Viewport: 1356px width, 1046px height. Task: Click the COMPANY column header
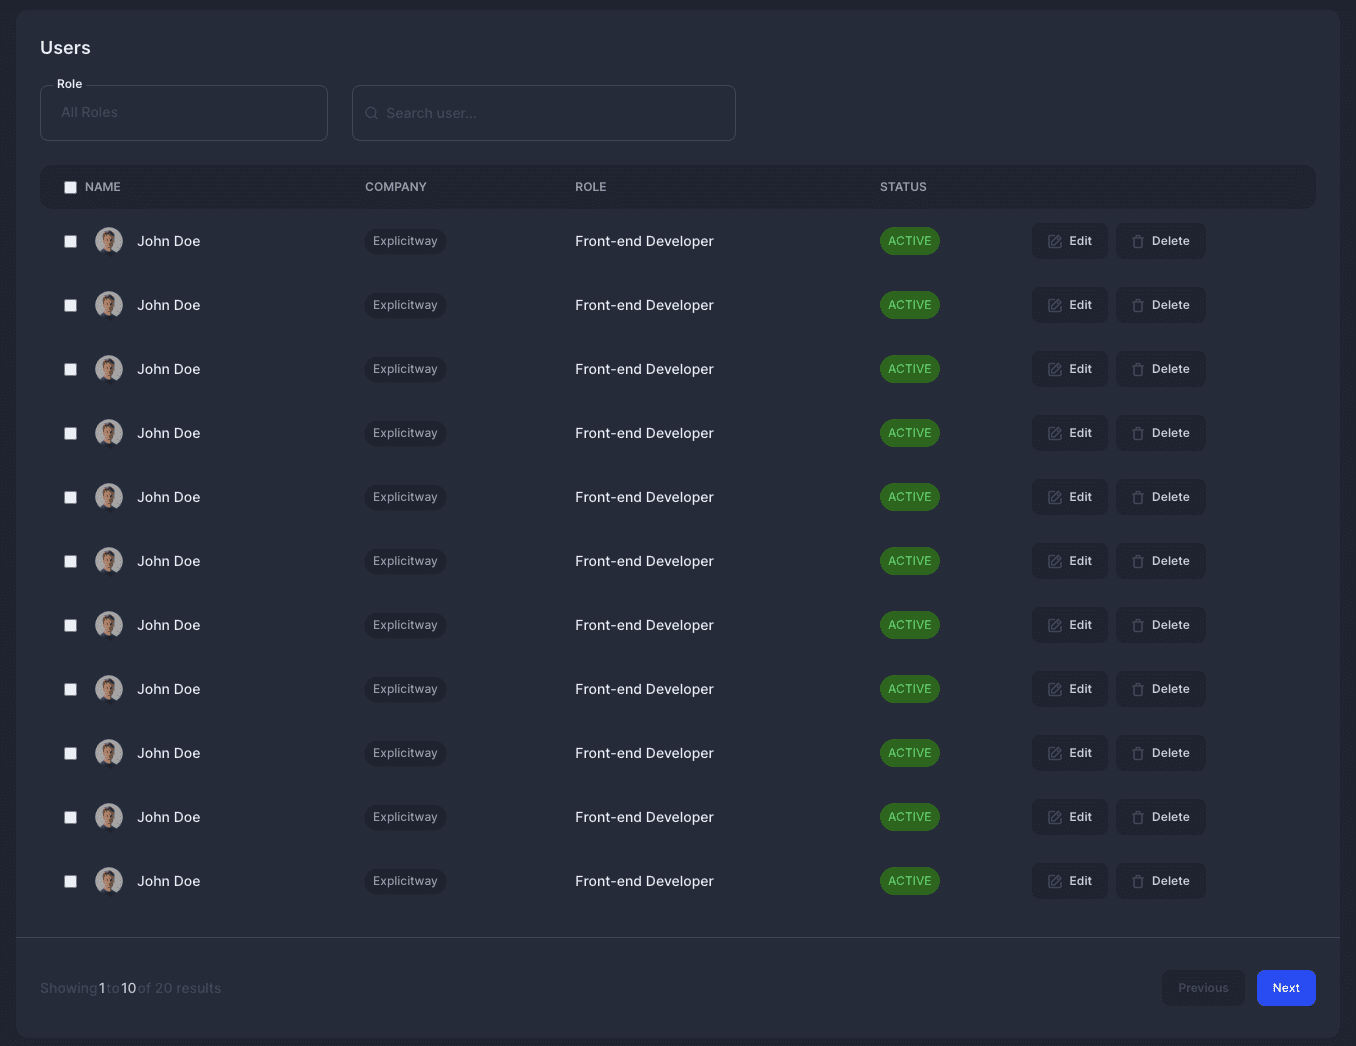coord(395,187)
